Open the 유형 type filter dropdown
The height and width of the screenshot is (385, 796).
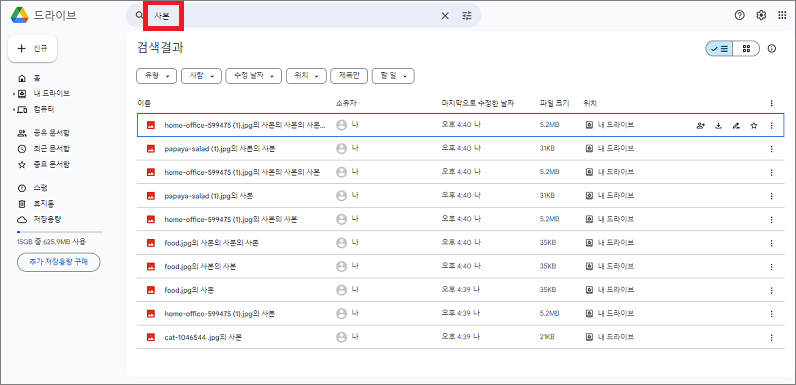pyautogui.click(x=156, y=76)
